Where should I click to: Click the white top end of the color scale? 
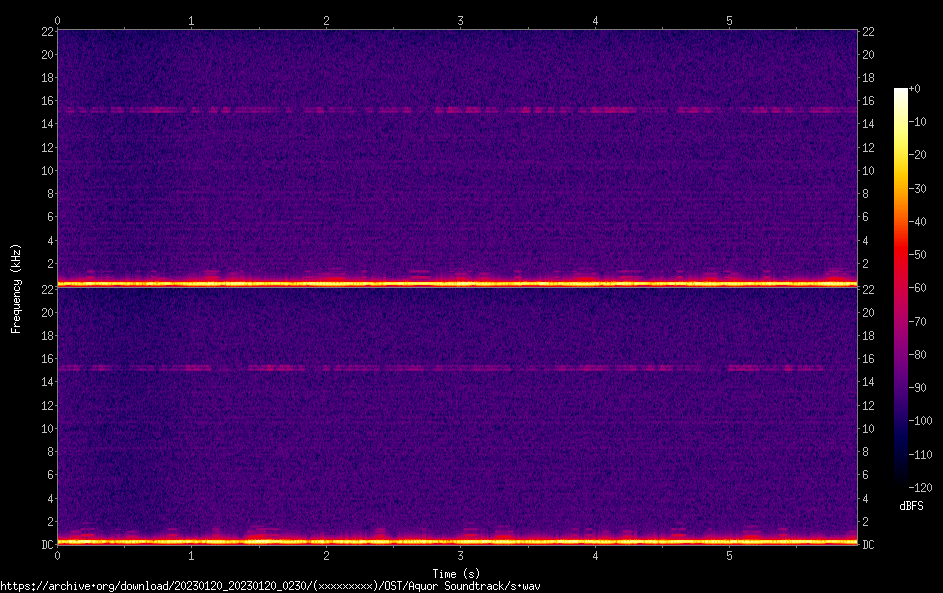point(901,93)
